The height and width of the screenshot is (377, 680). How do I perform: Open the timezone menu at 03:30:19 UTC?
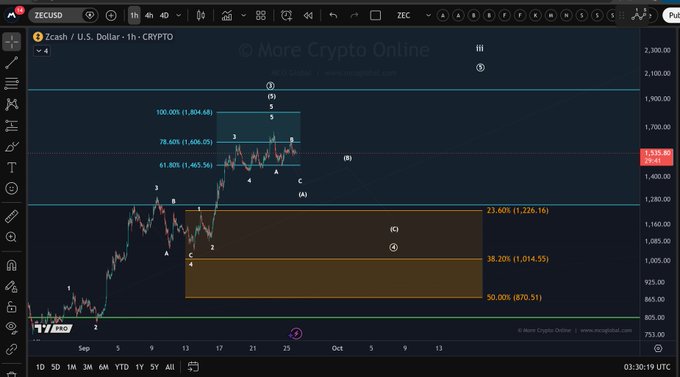[x=647, y=367]
